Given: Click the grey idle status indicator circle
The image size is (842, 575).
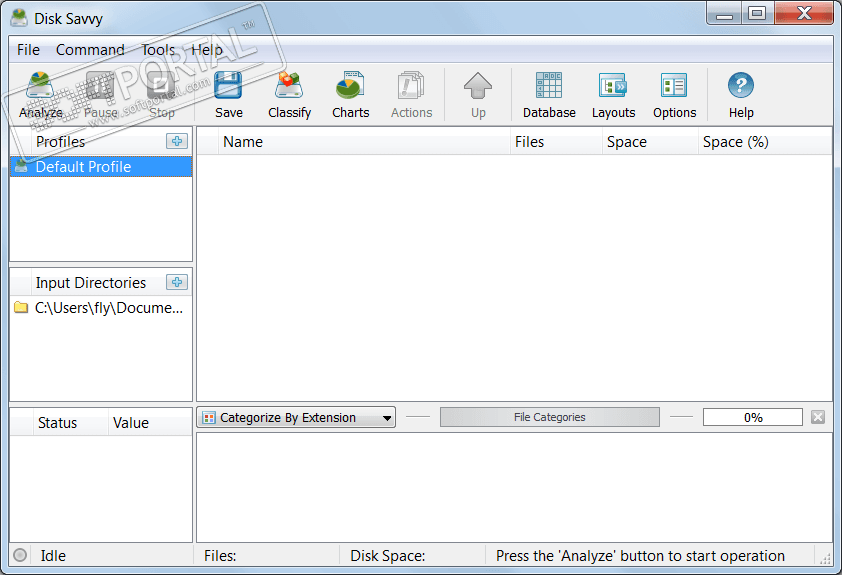Looking at the screenshot, I should point(20,555).
